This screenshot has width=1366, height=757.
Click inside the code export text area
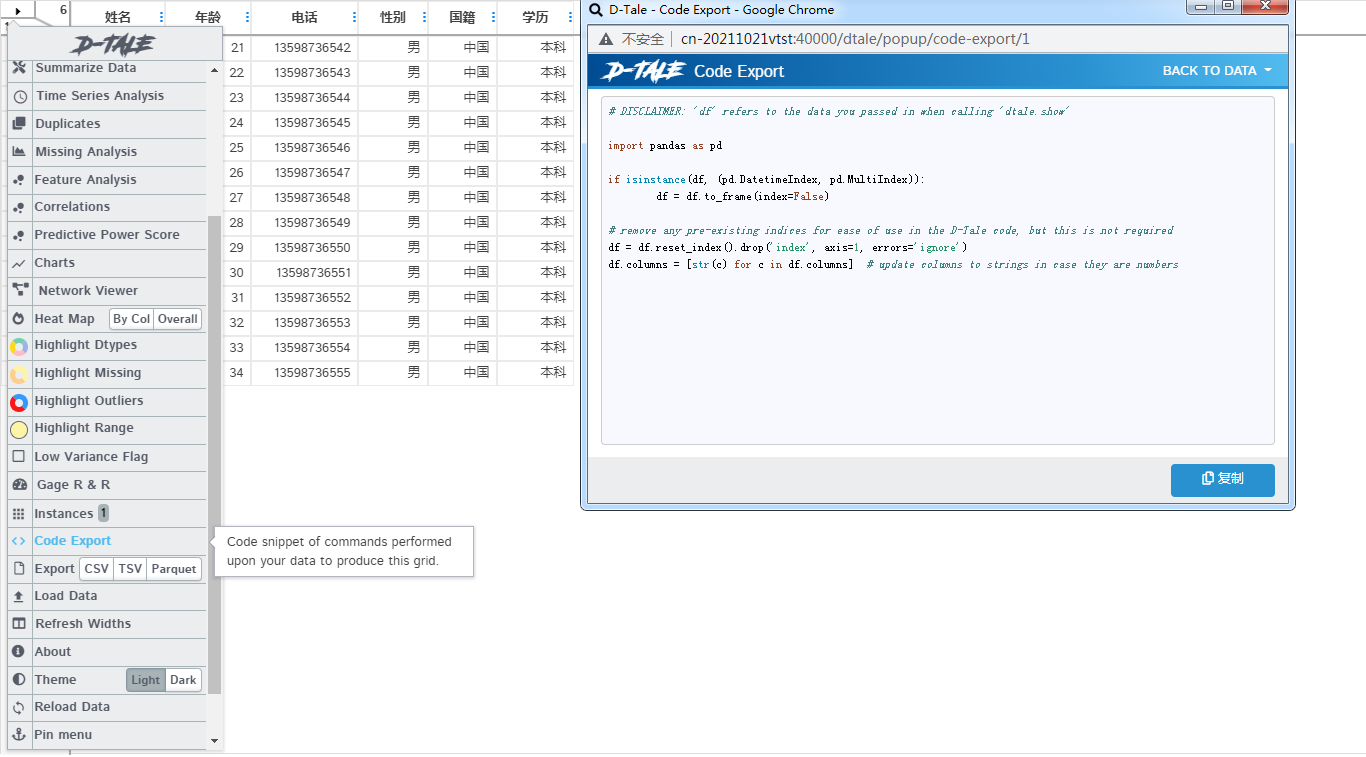click(x=937, y=270)
